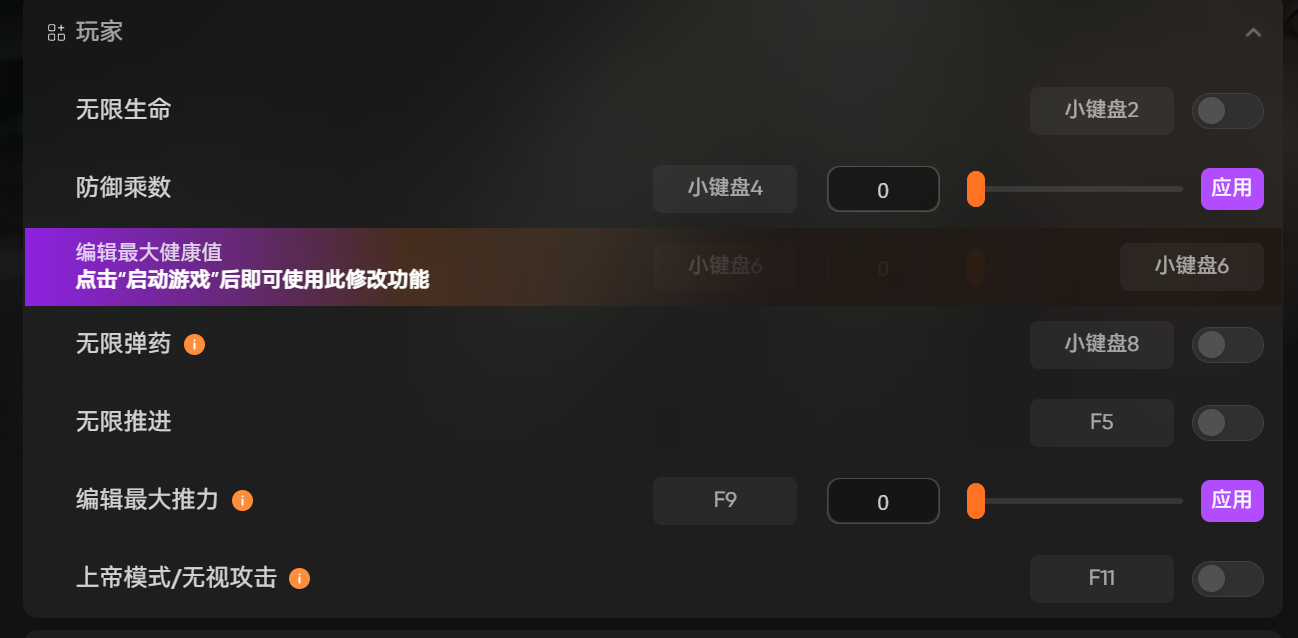Enable 上帝模式/无视攻击 toggle

click(x=1227, y=579)
